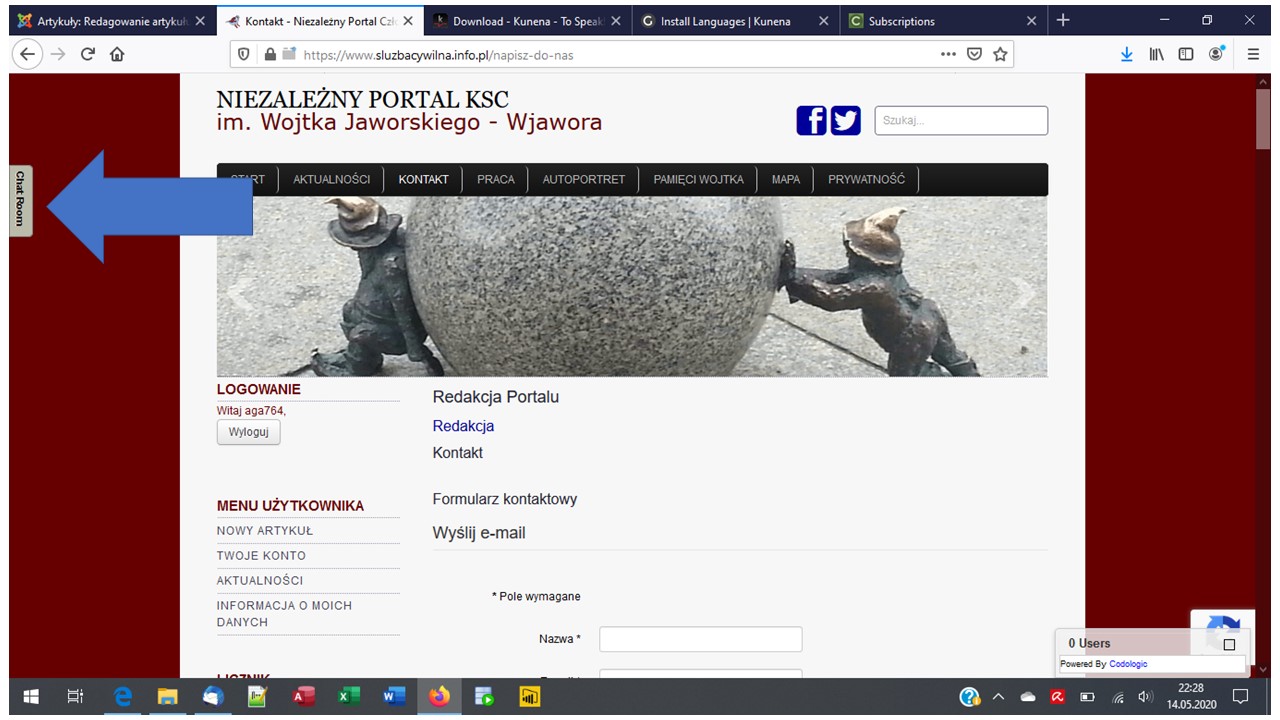Open the Twitter icon link
The image size is (1280, 720).
[845, 121]
